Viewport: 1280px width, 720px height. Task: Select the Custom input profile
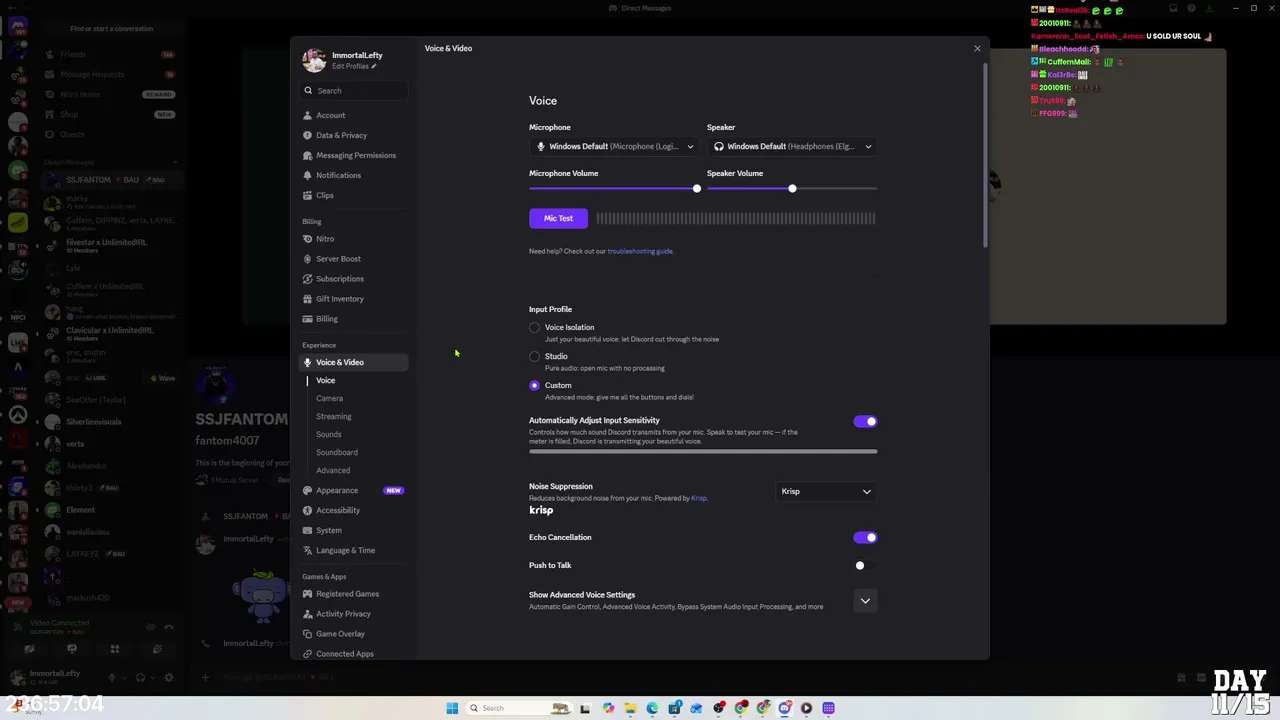[x=534, y=385]
